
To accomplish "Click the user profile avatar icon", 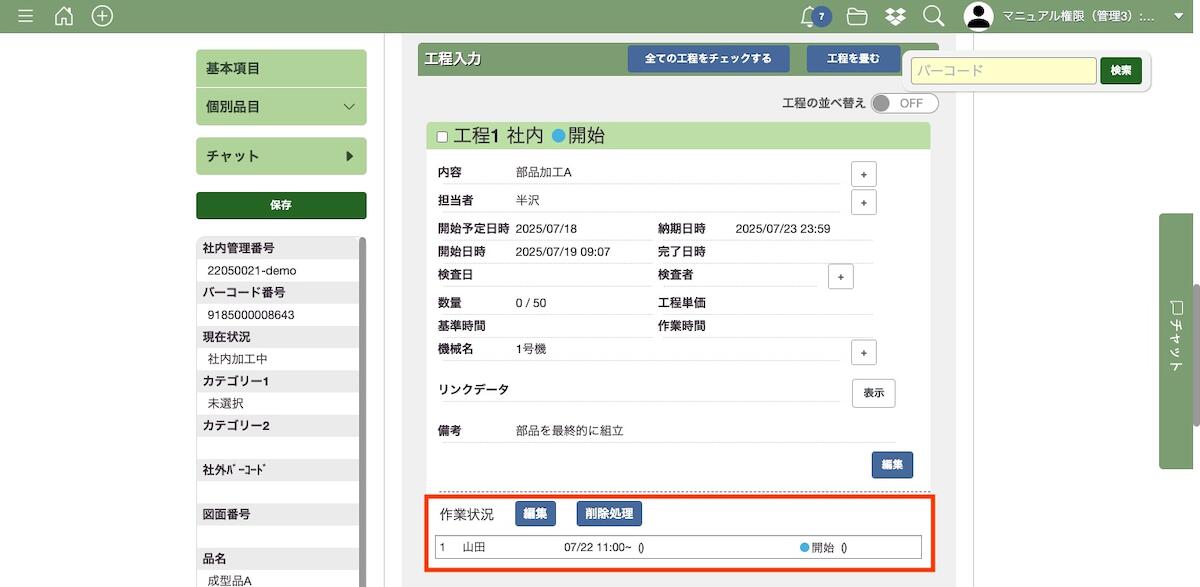I will [978, 16].
